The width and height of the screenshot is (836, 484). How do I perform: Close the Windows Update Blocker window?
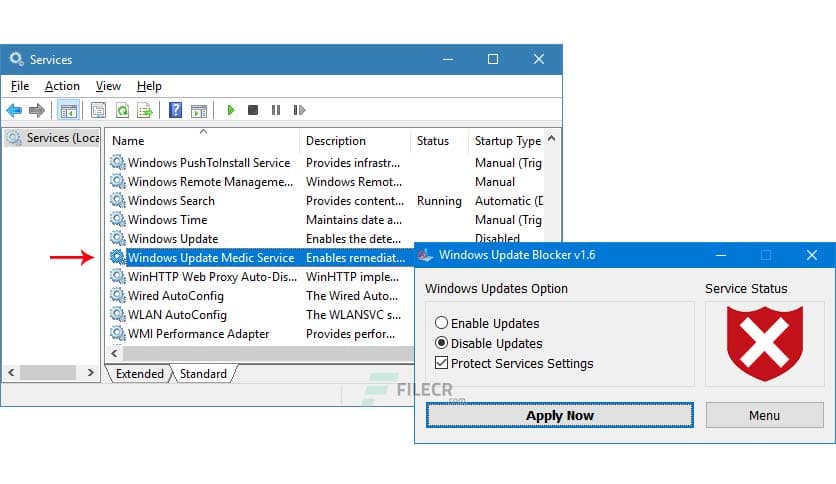811,255
